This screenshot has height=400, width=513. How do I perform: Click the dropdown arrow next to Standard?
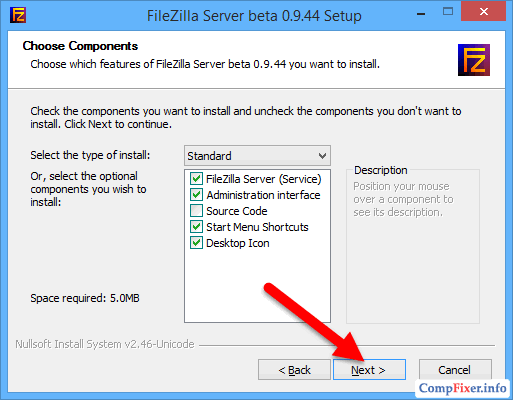click(x=322, y=156)
